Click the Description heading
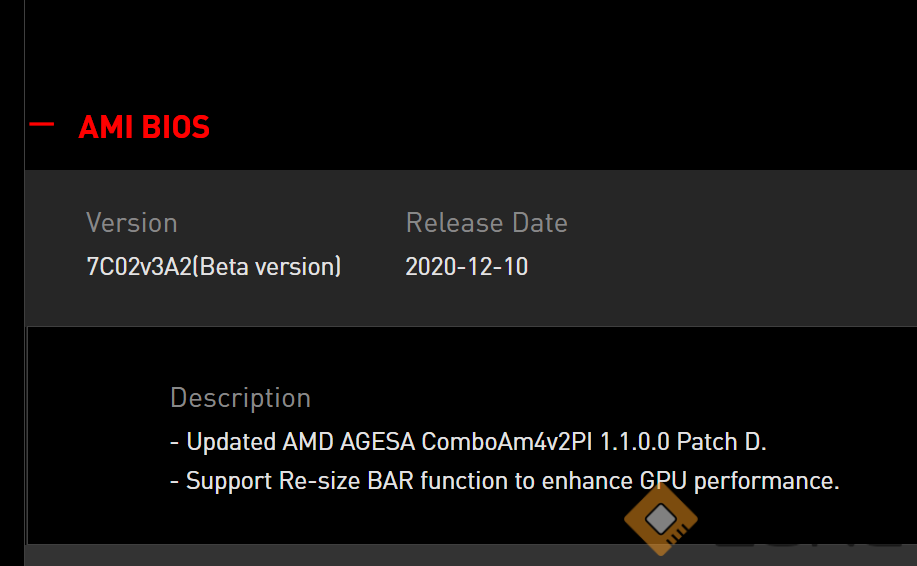Image resolution: width=917 pixels, height=566 pixels. [240, 398]
